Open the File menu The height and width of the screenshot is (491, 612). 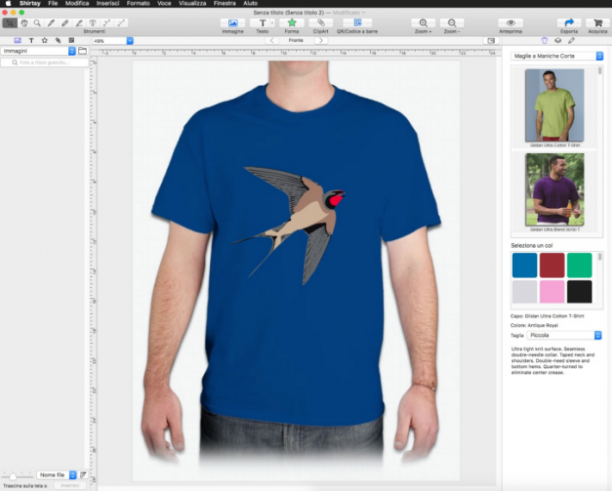pyautogui.click(x=53, y=3)
